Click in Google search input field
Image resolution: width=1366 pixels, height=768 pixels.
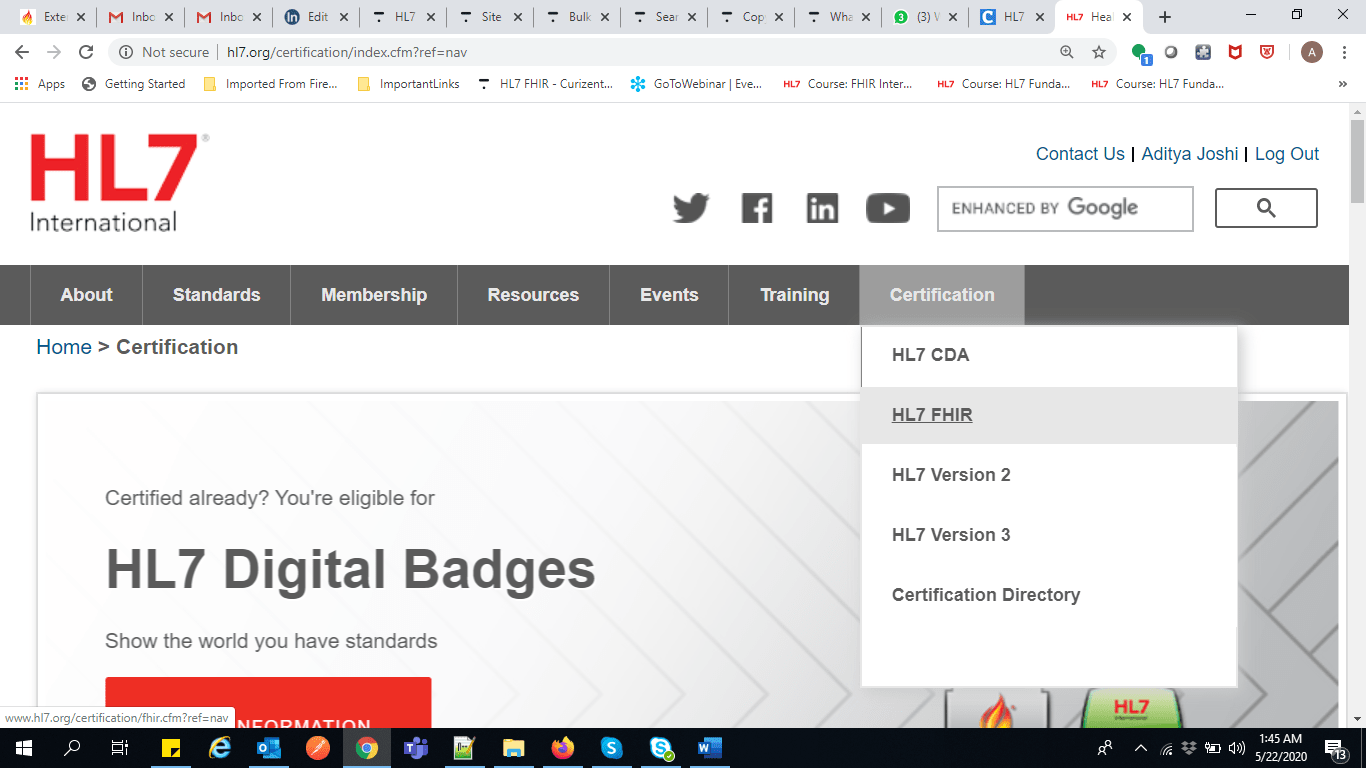pyautogui.click(x=1065, y=209)
